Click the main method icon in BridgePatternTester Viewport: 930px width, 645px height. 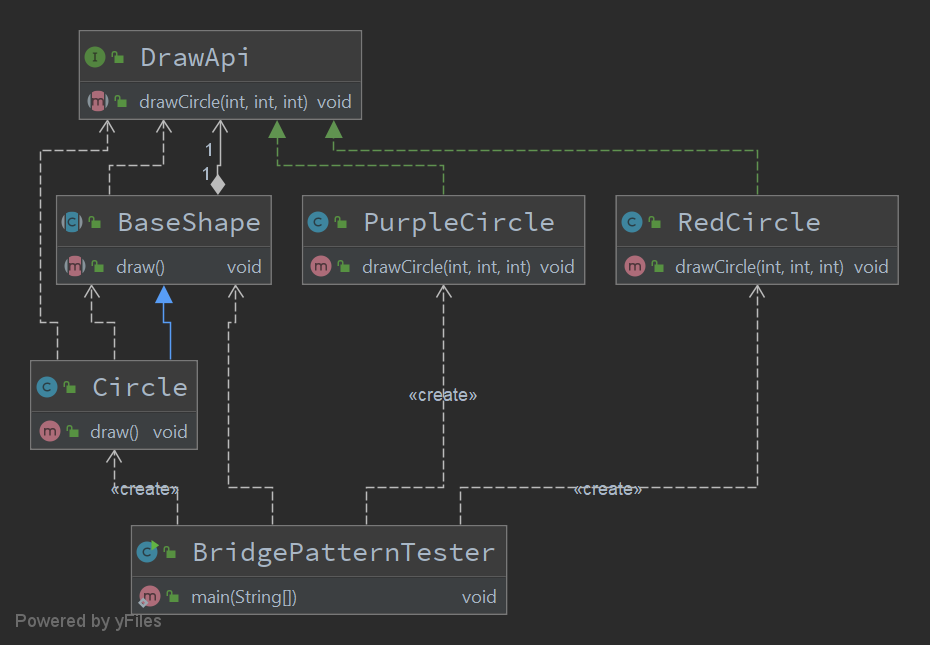149,597
